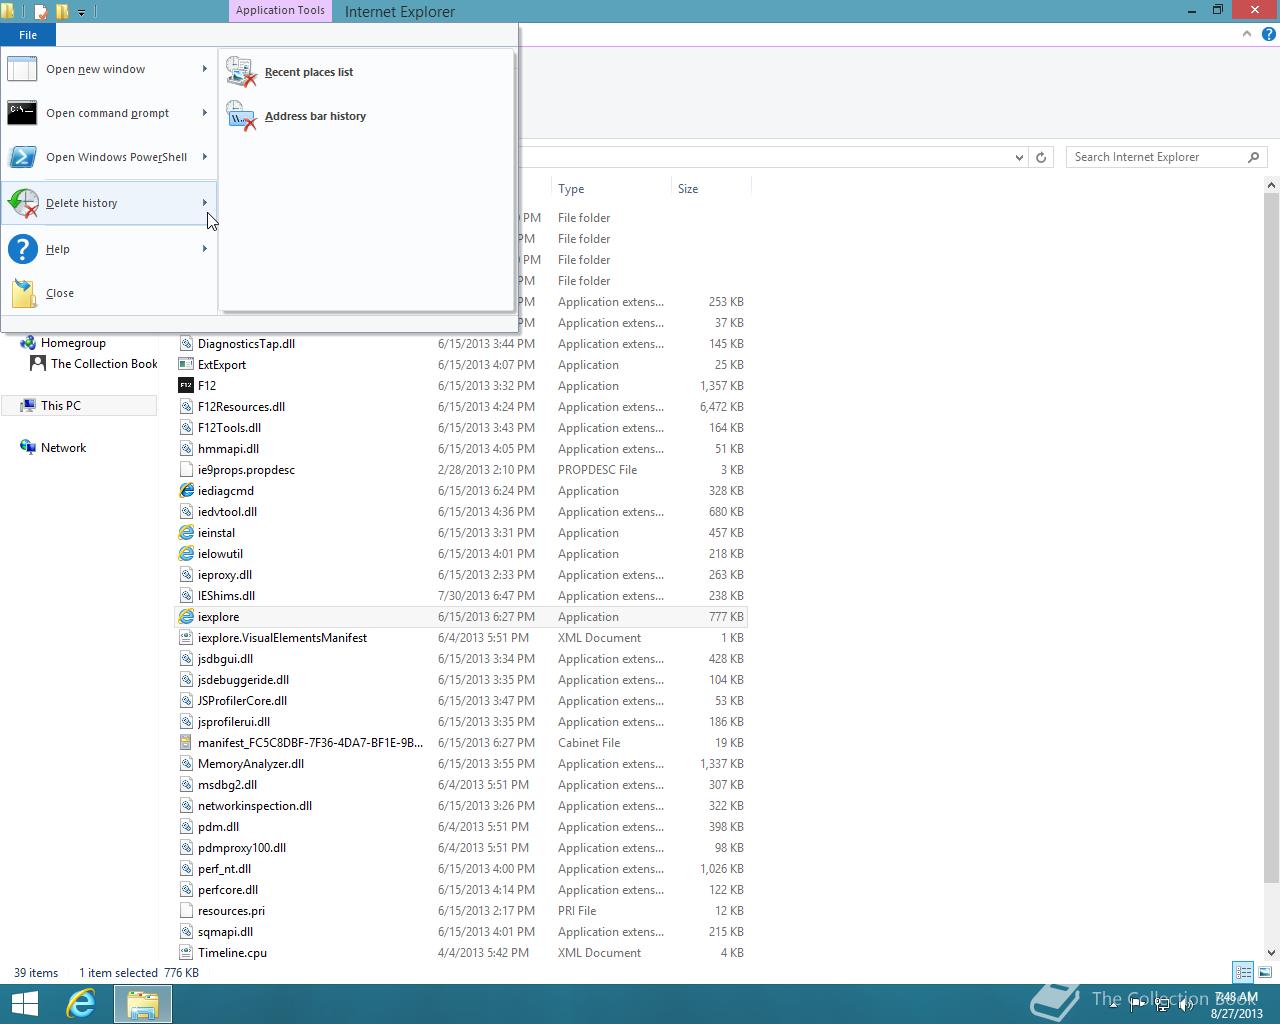Click the system tray clock

point(1236,1005)
